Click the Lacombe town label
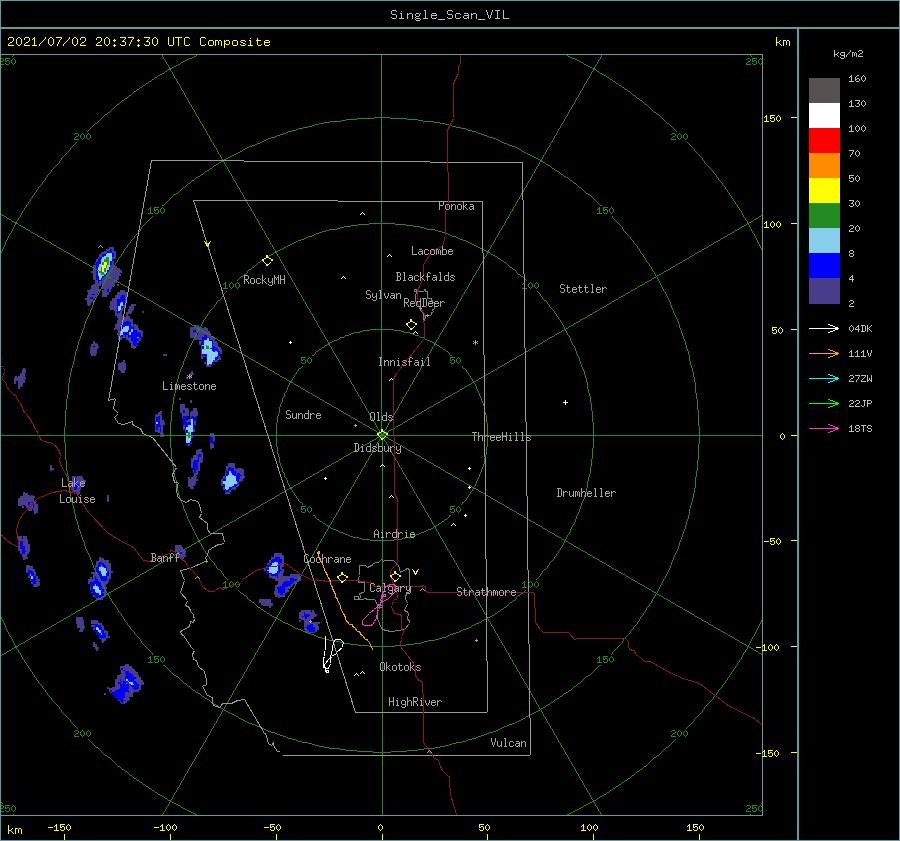This screenshot has width=900, height=841. [432, 251]
